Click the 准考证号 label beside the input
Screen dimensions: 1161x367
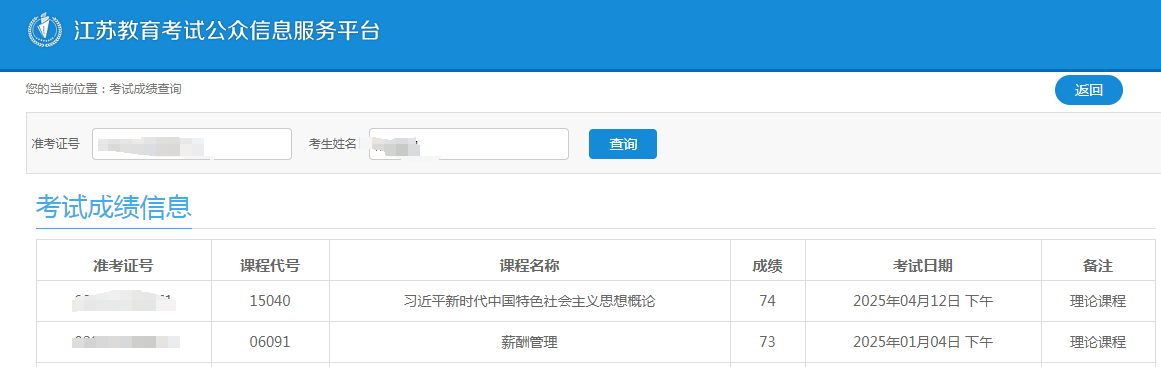coord(56,144)
